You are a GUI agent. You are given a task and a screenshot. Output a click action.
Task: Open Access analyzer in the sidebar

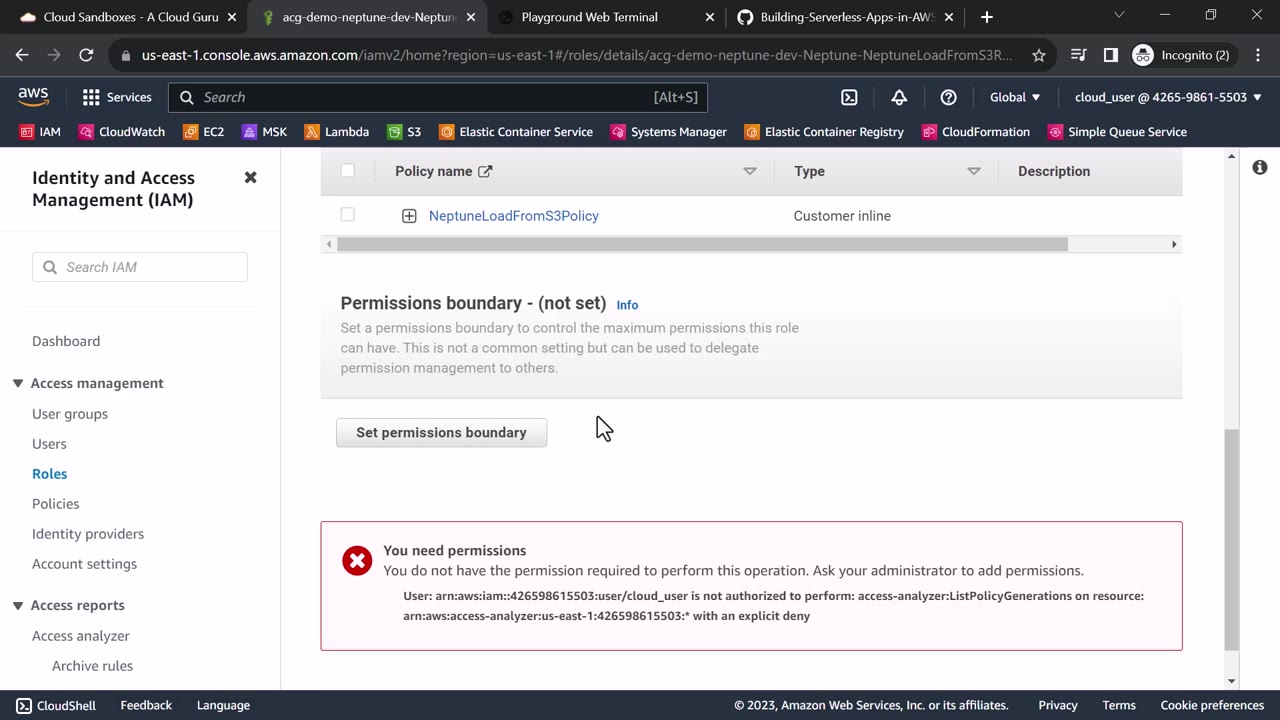(x=81, y=636)
